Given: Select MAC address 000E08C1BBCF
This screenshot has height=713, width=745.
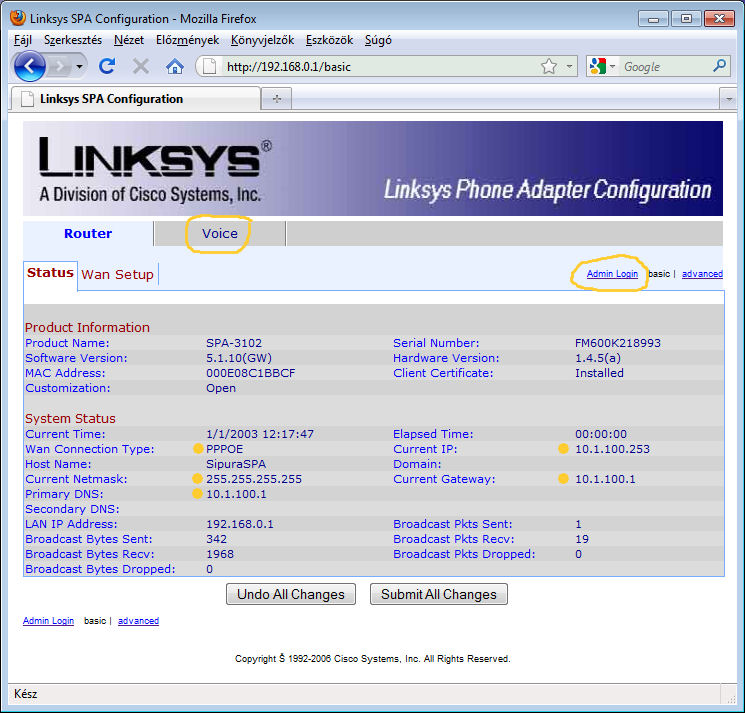Looking at the screenshot, I should click(x=251, y=373).
